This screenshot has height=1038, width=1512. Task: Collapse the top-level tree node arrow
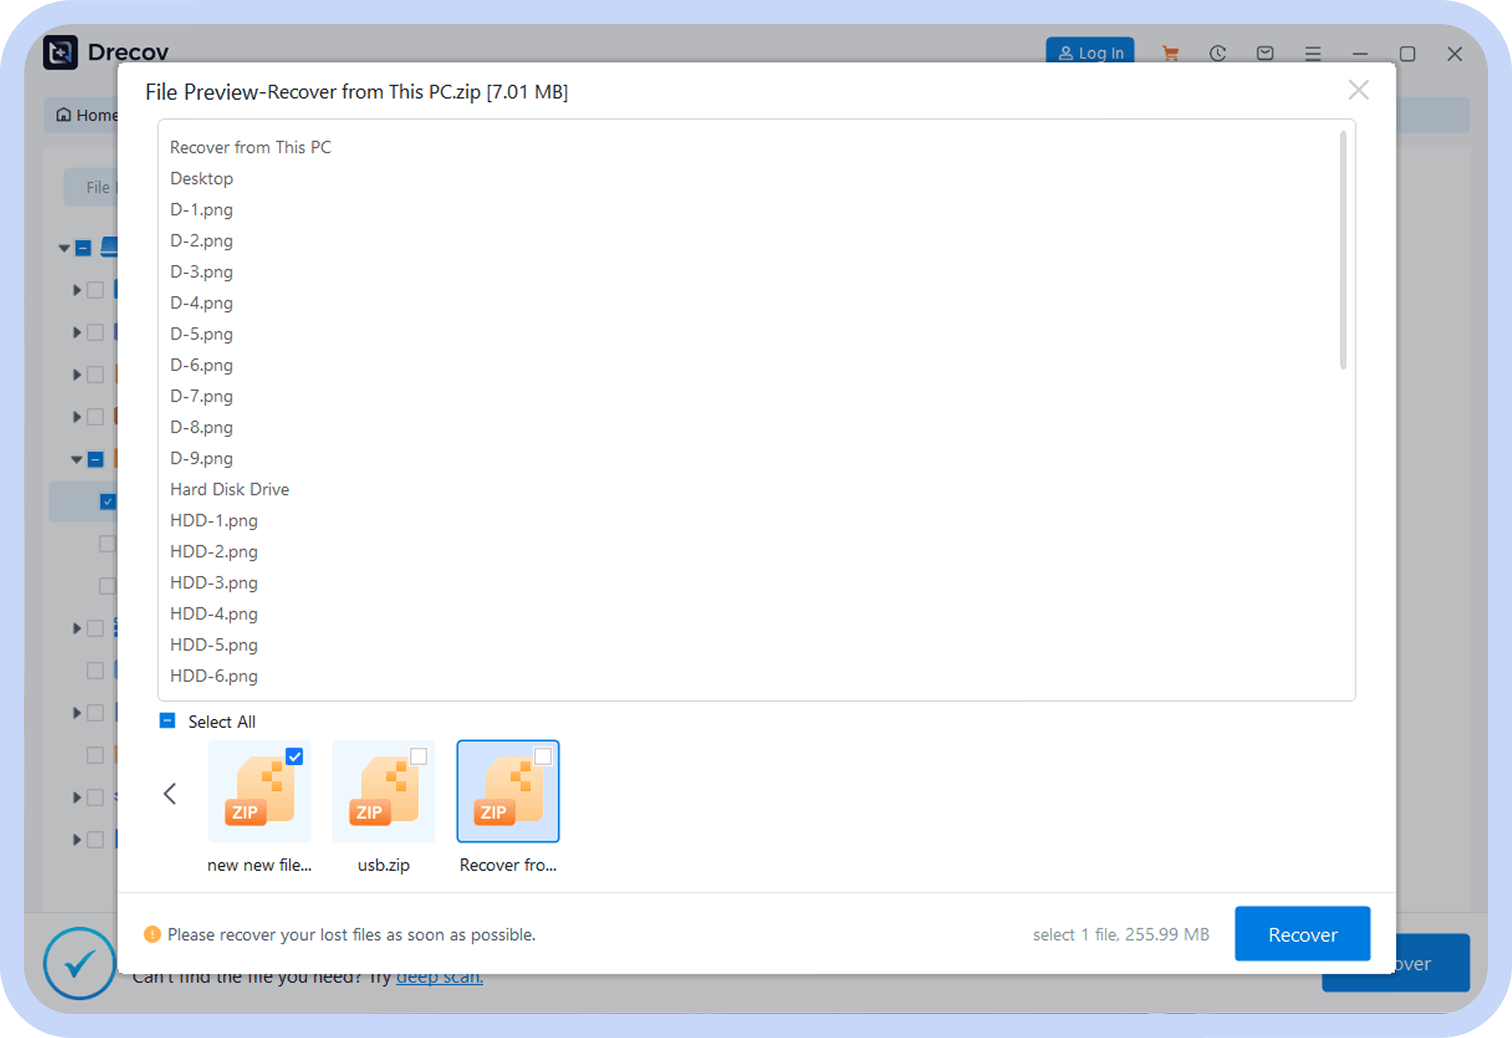64,248
